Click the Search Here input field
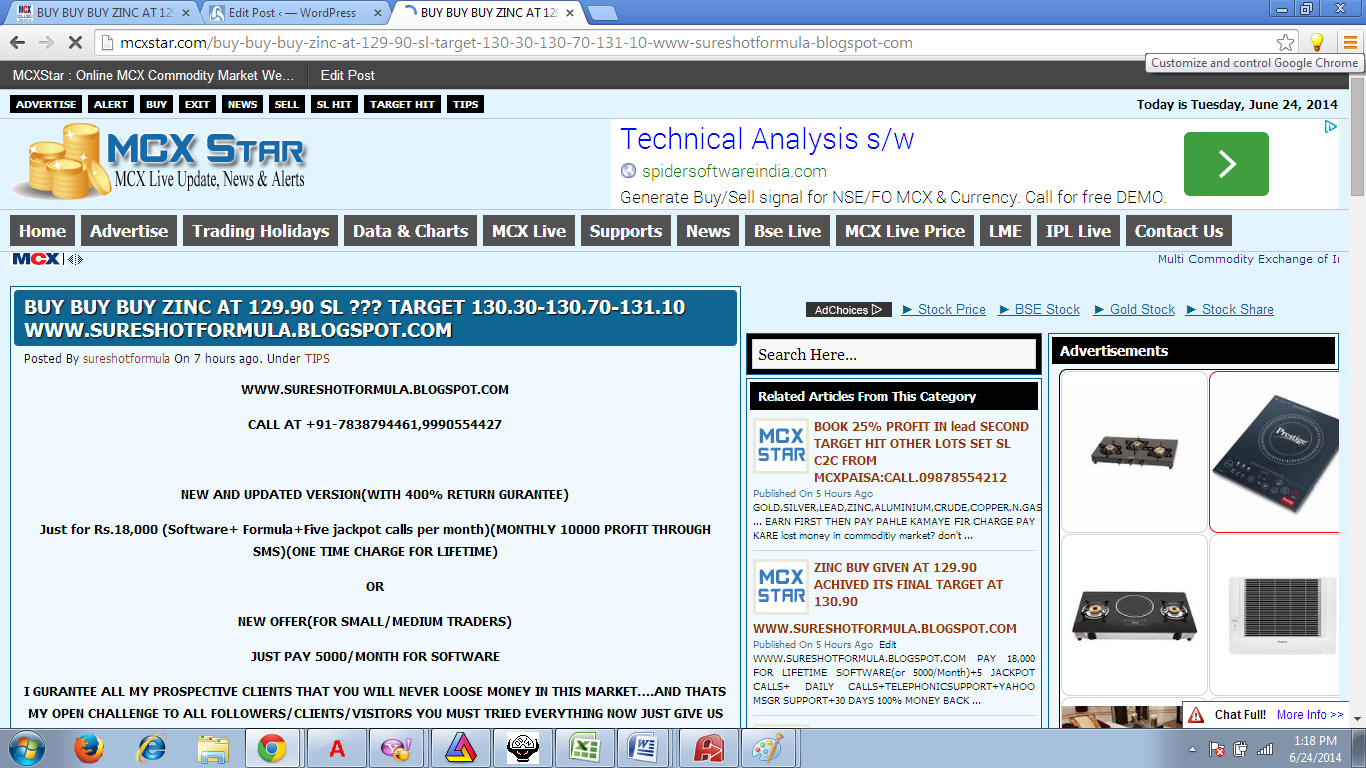The height and width of the screenshot is (768, 1366). (x=893, y=354)
